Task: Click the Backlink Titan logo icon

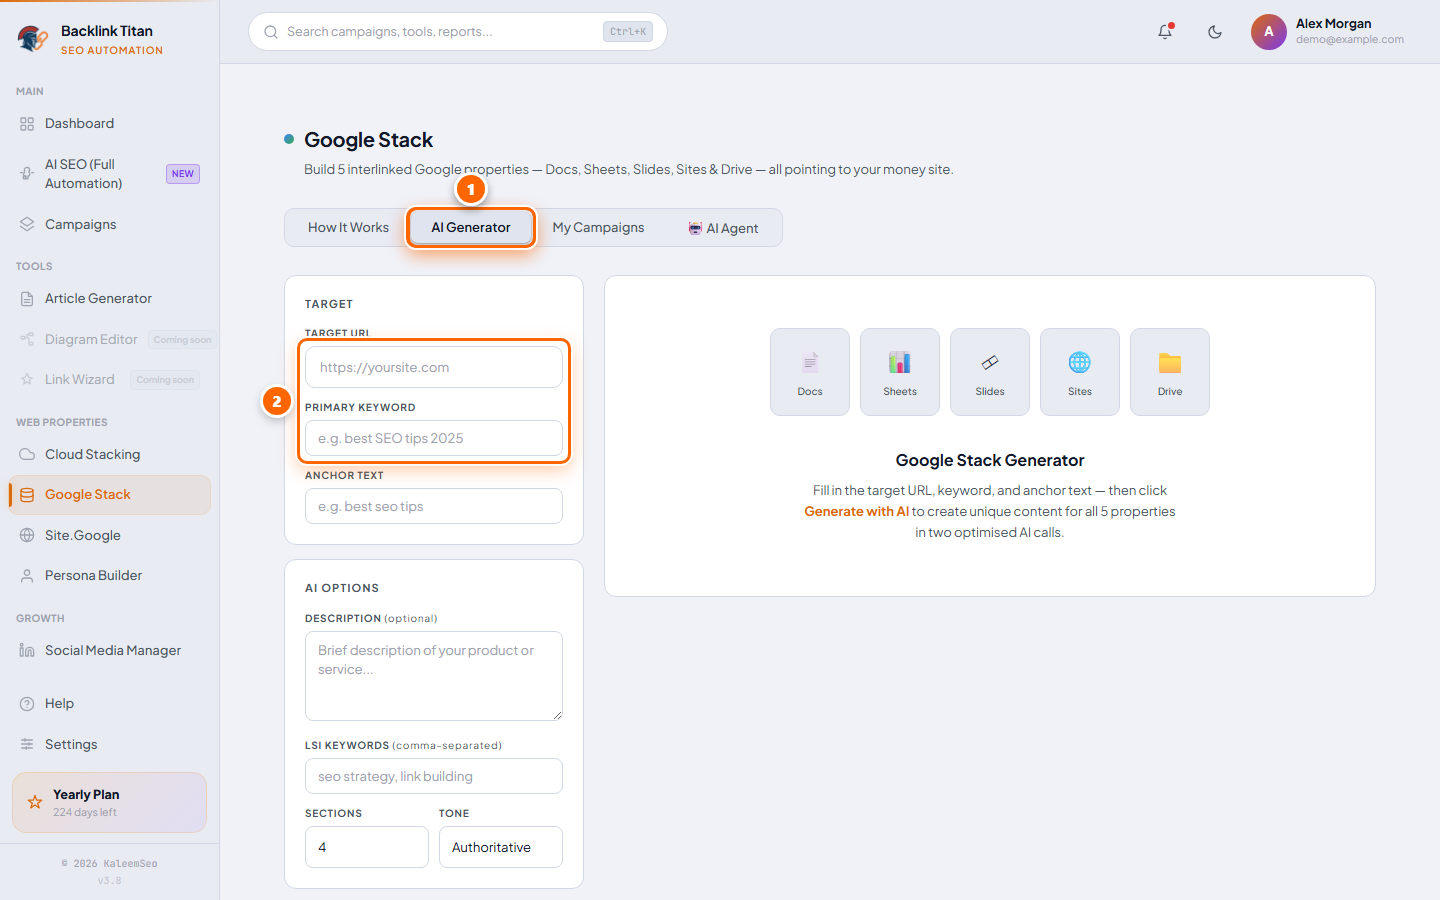Action: click(32, 39)
